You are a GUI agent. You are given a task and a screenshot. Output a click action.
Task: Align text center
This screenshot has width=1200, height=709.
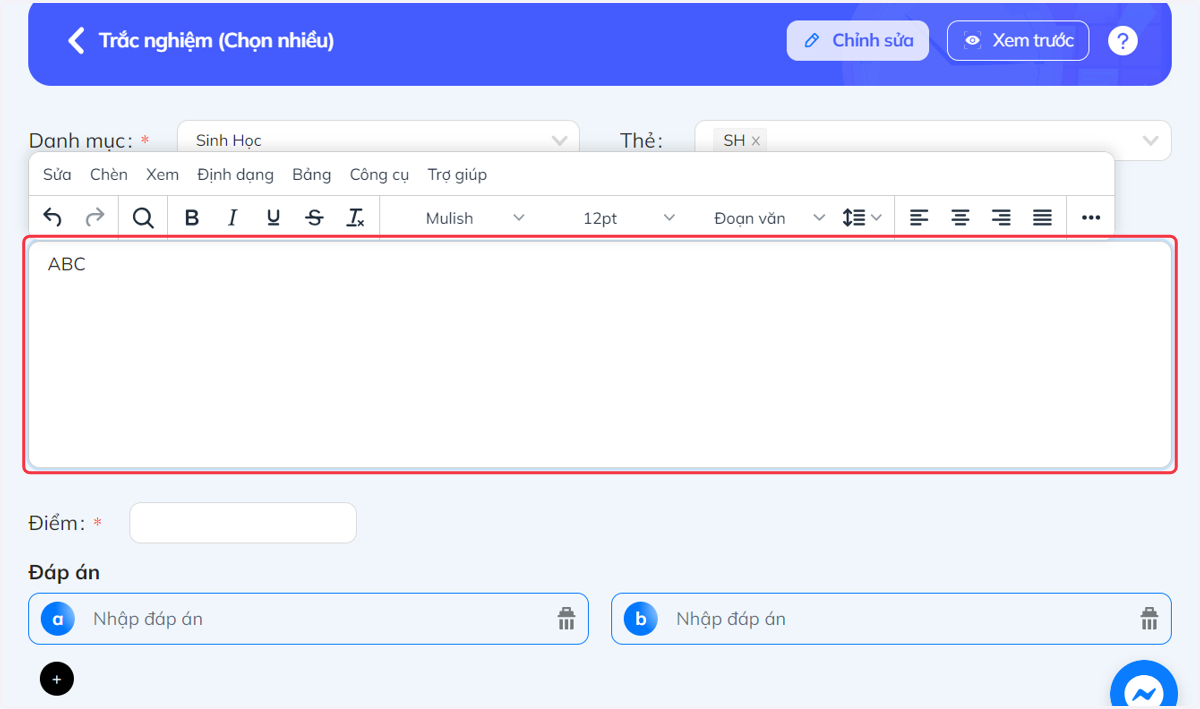pyautogui.click(x=960, y=218)
